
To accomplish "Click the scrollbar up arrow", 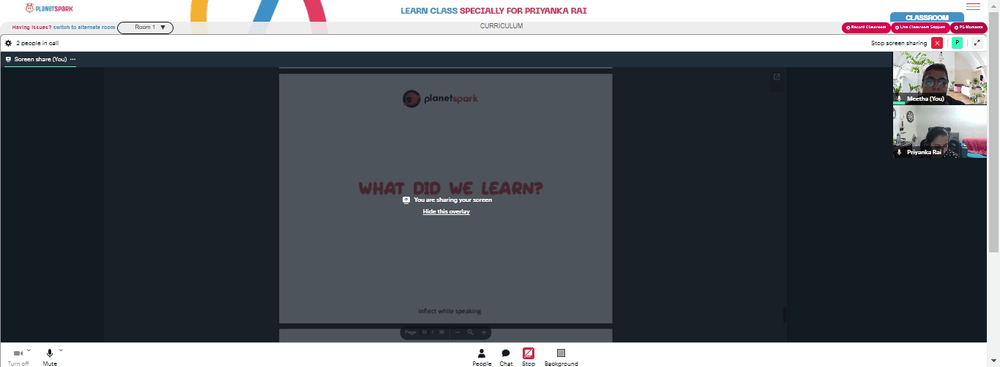I will pos(994,5).
